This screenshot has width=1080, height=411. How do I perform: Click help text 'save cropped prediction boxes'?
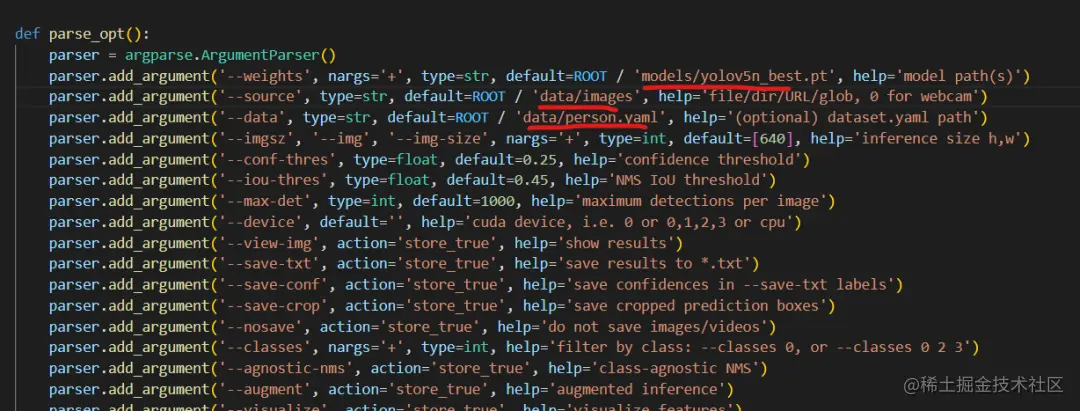(x=696, y=306)
